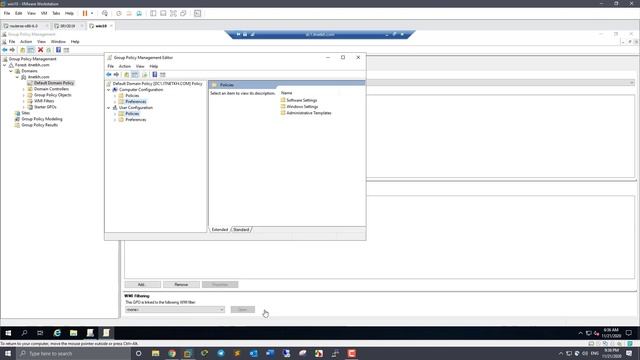640x360 pixels.
Task: Select Policies under User Configuration
Action: [132, 113]
